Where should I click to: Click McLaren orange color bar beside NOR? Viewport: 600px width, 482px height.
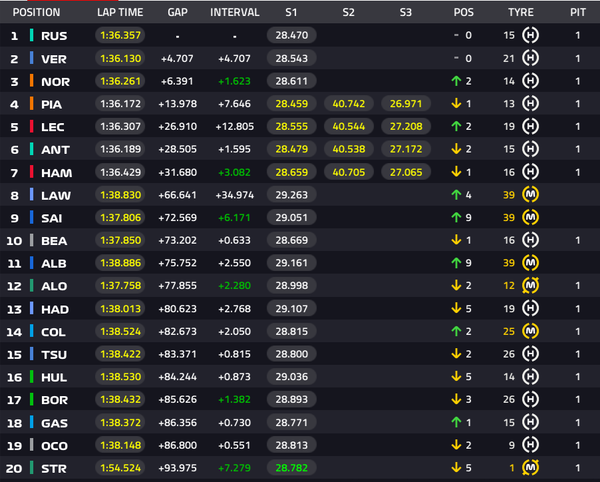[x=32, y=80]
